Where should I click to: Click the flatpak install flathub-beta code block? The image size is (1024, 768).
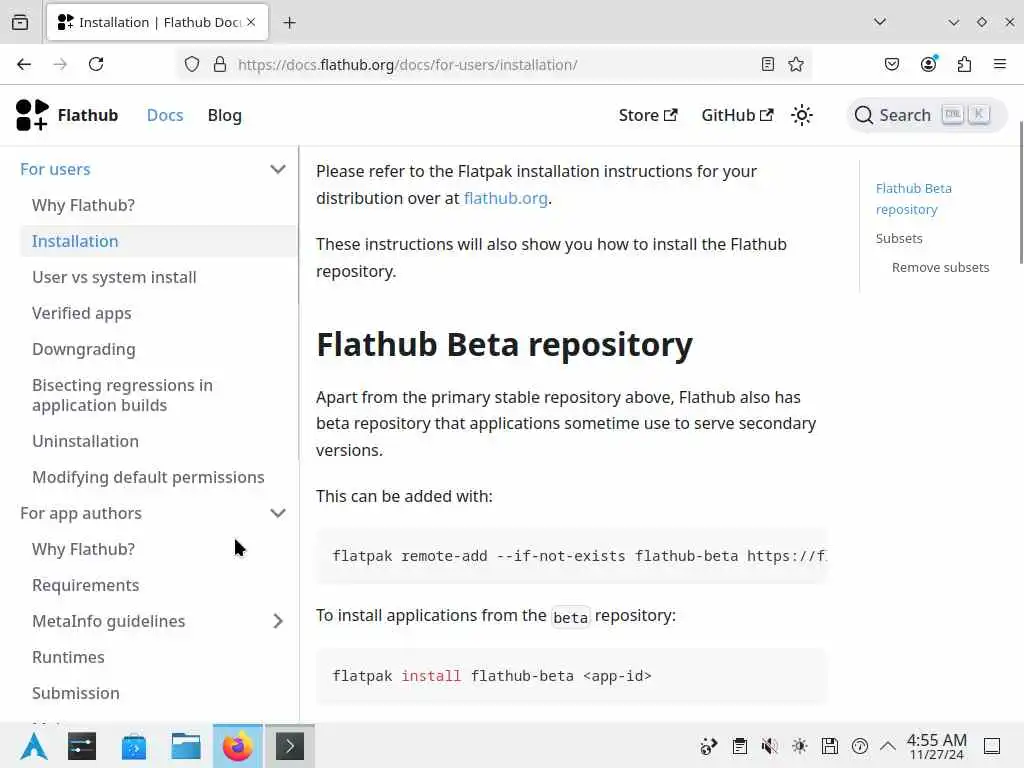(x=572, y=676)
